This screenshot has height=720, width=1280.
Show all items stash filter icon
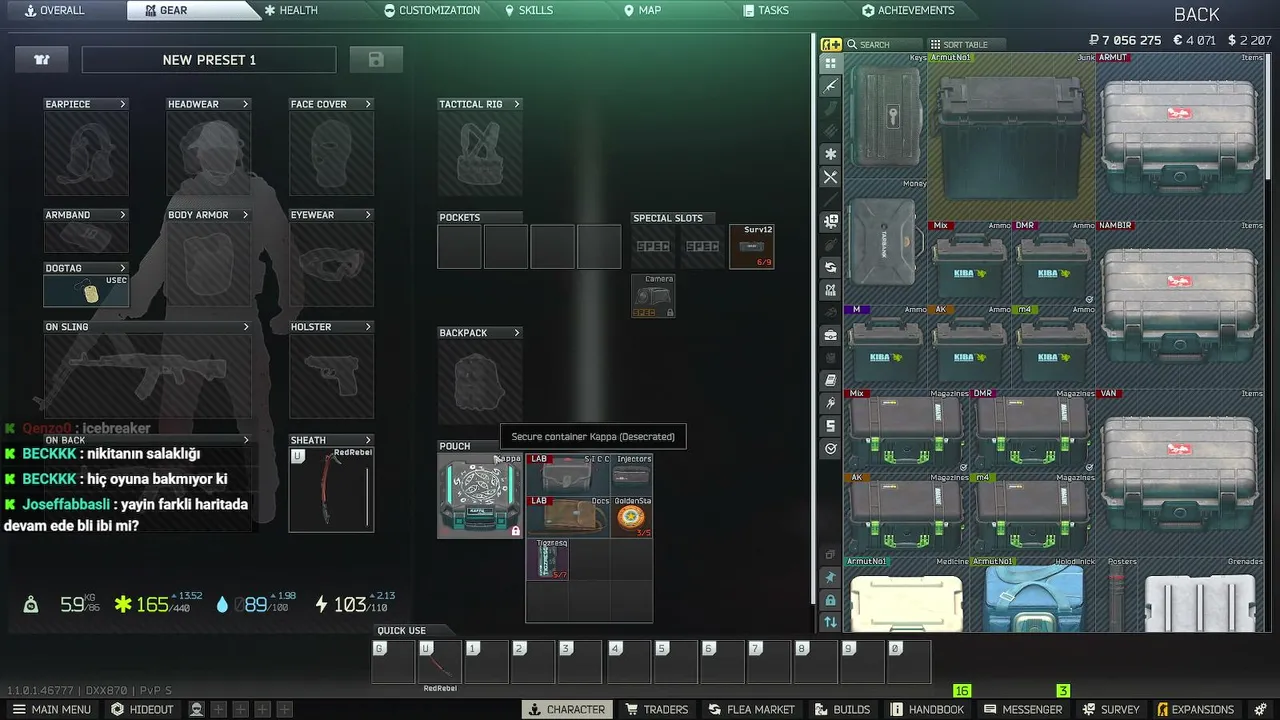[830, 63]
